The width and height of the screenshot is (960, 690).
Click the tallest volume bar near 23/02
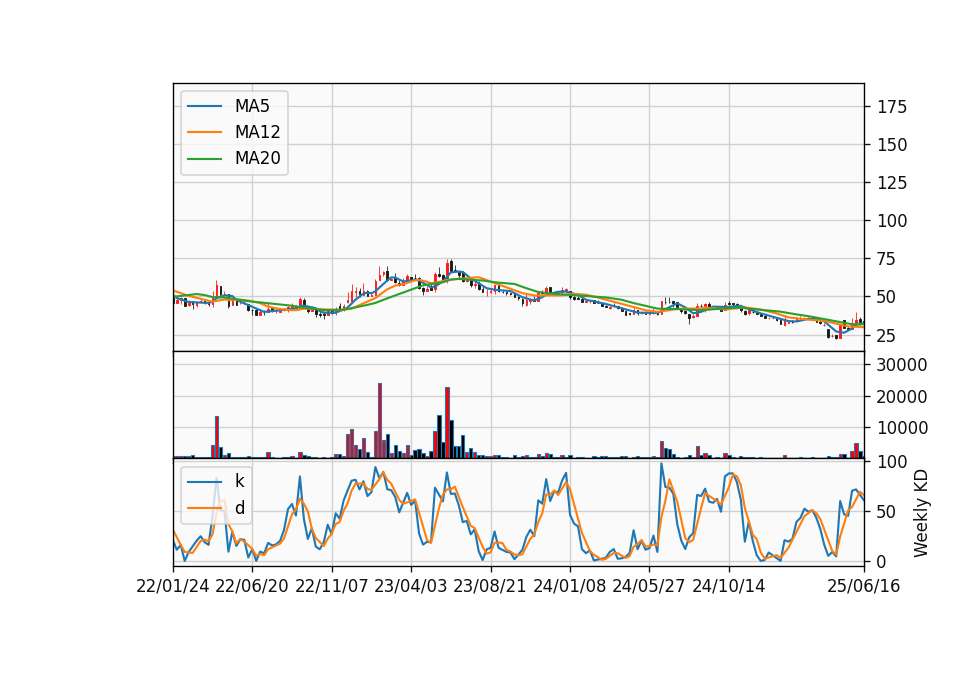point(380,421)
